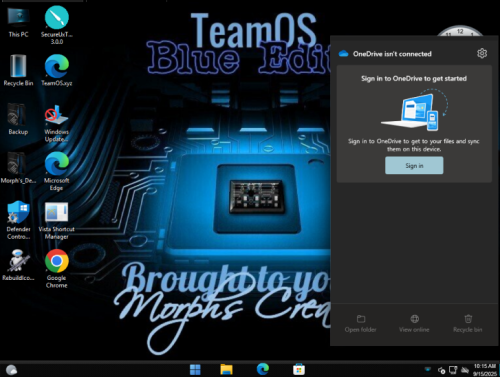Select Google Chrome desktop shortcut
Viewport: 500px width, 377px height.
coord(57,269)
